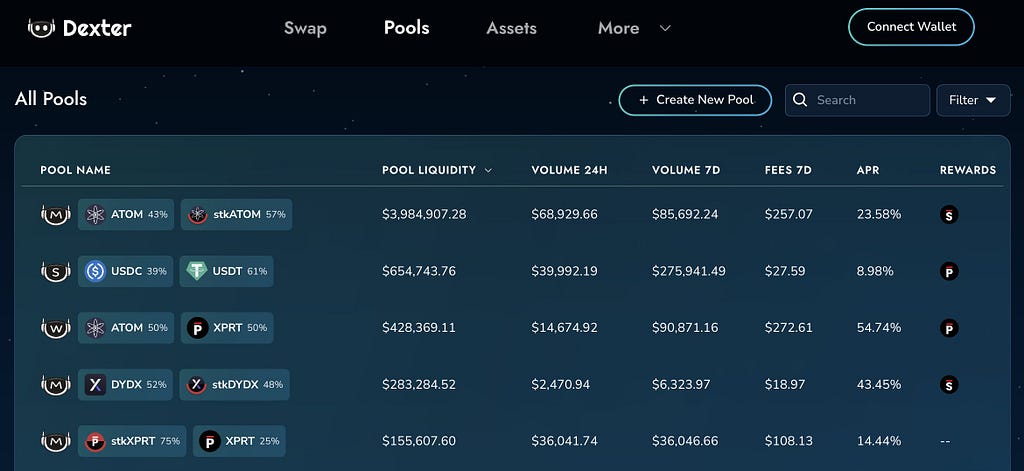Click the reward icon in ATOM/XPRT row
1024x471 pixels.
[x=949, y=328]
